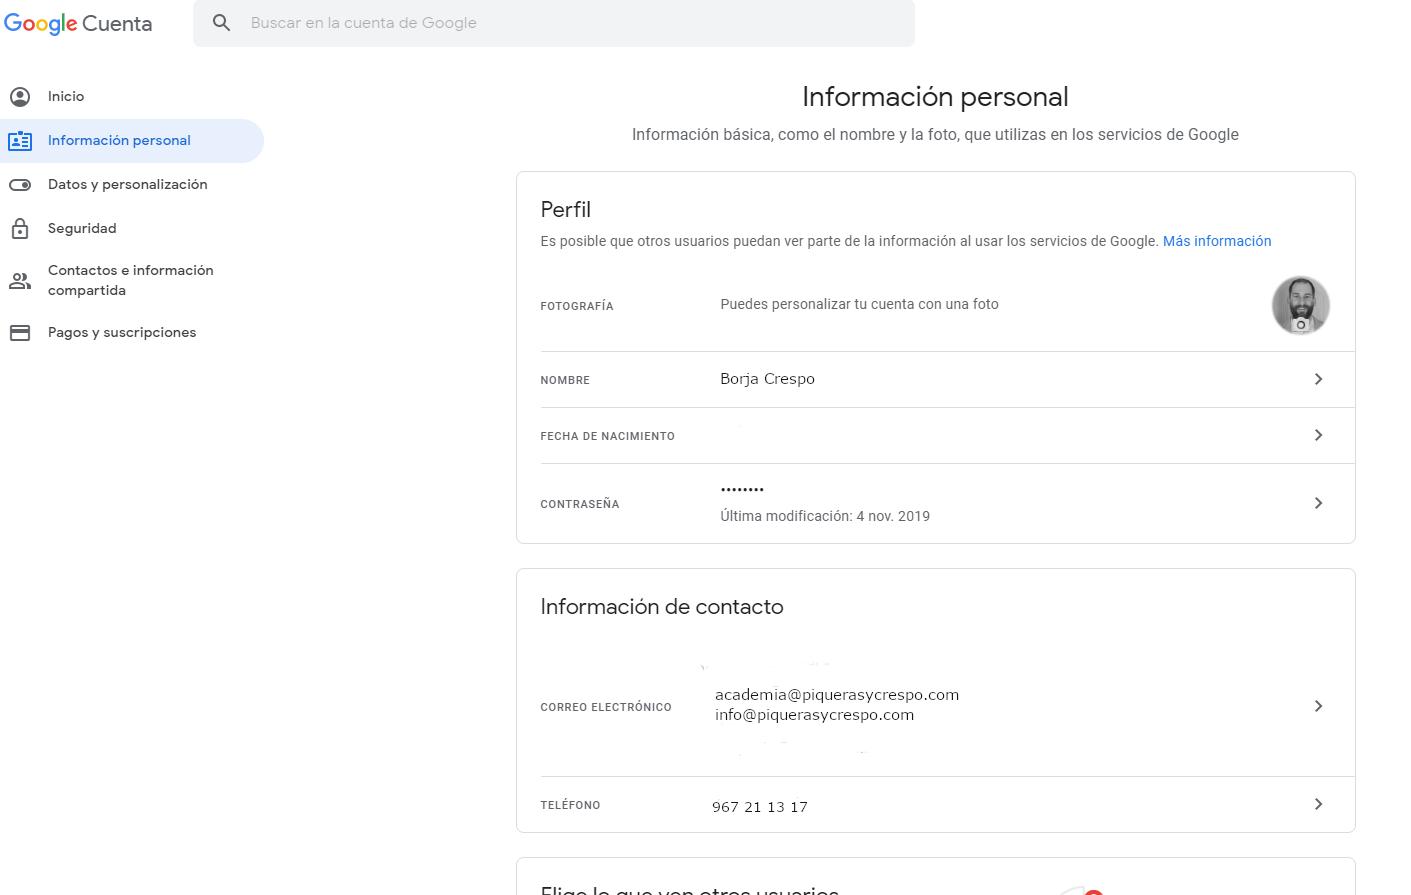The width and height of the screenshot is (1411, 895).
Task: Click the Datos y personalización toggle icon
Action: [x=20, y=185]
